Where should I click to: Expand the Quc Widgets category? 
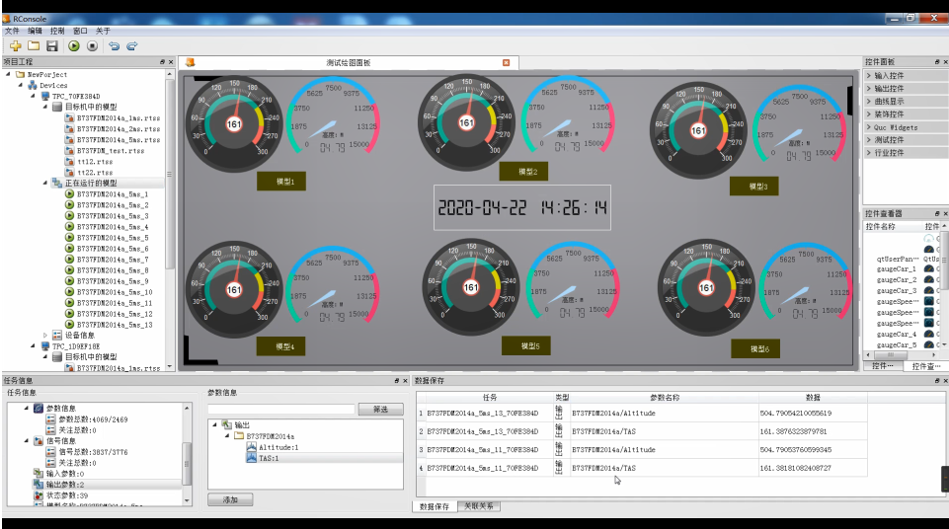pos(894,127)
